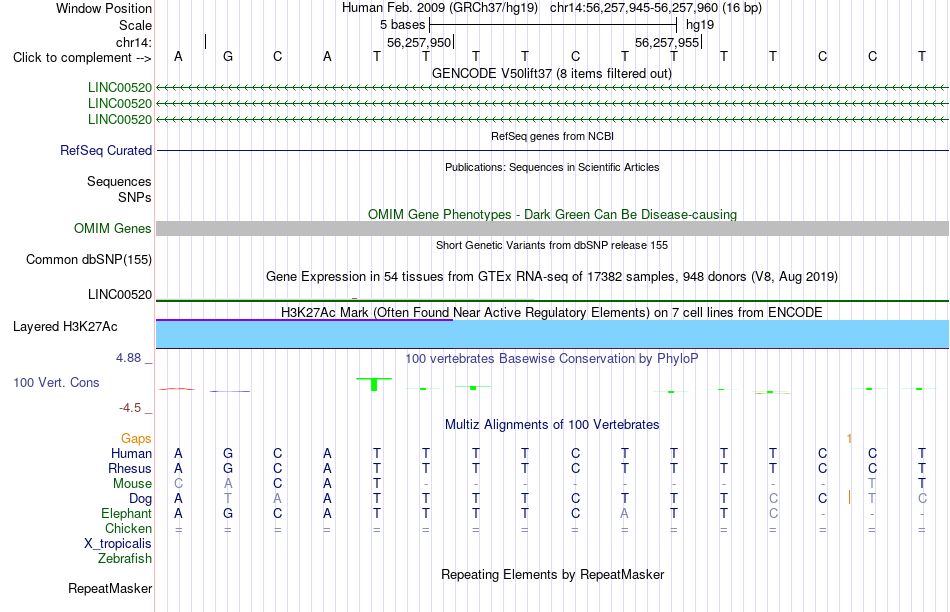Open the GTEx Gene Expression in 54 tissues title

(x=552, y=276)
